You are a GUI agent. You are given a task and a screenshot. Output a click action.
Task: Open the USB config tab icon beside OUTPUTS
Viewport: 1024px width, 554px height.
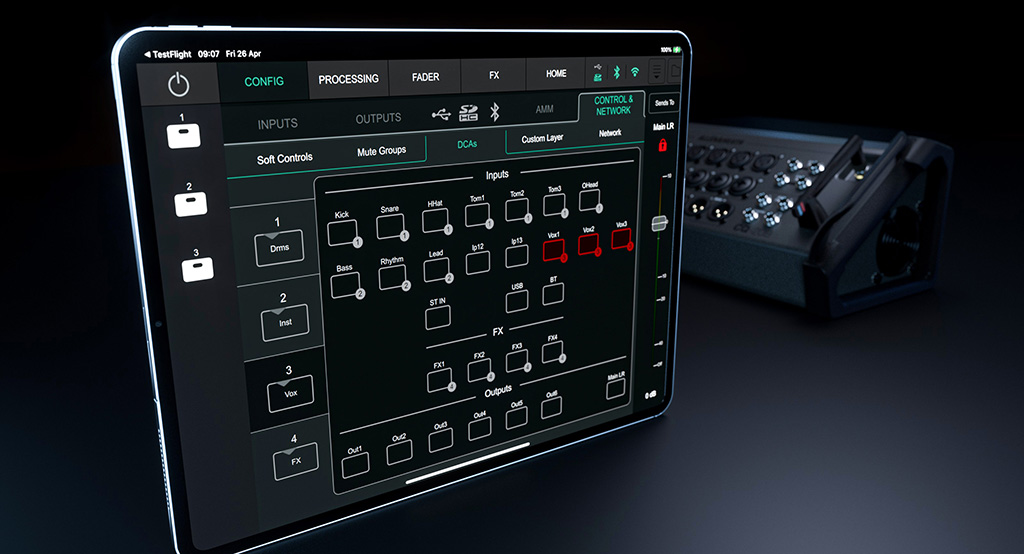[441, 115]
